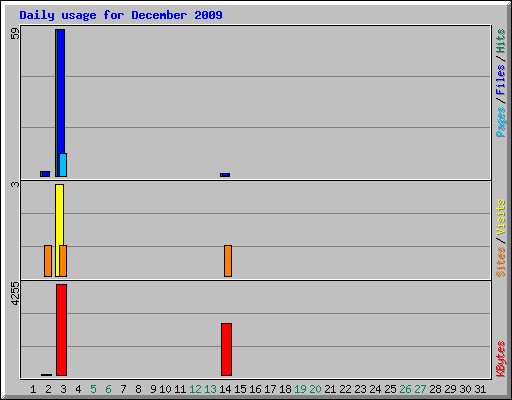The height and width of the screenshot is (400, 512).
Task: Click the '4255' KBytes scale label
Action: click(15, 294)
